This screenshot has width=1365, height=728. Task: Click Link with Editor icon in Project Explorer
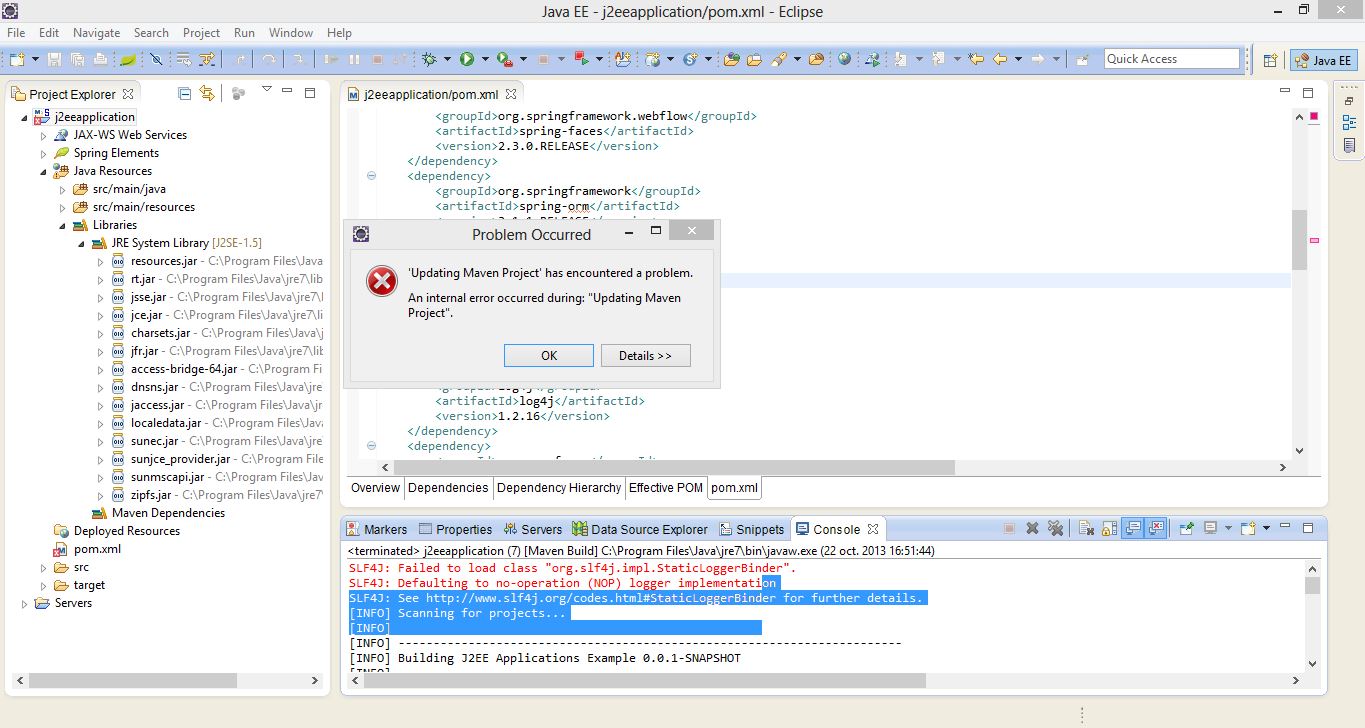(207, 93)
